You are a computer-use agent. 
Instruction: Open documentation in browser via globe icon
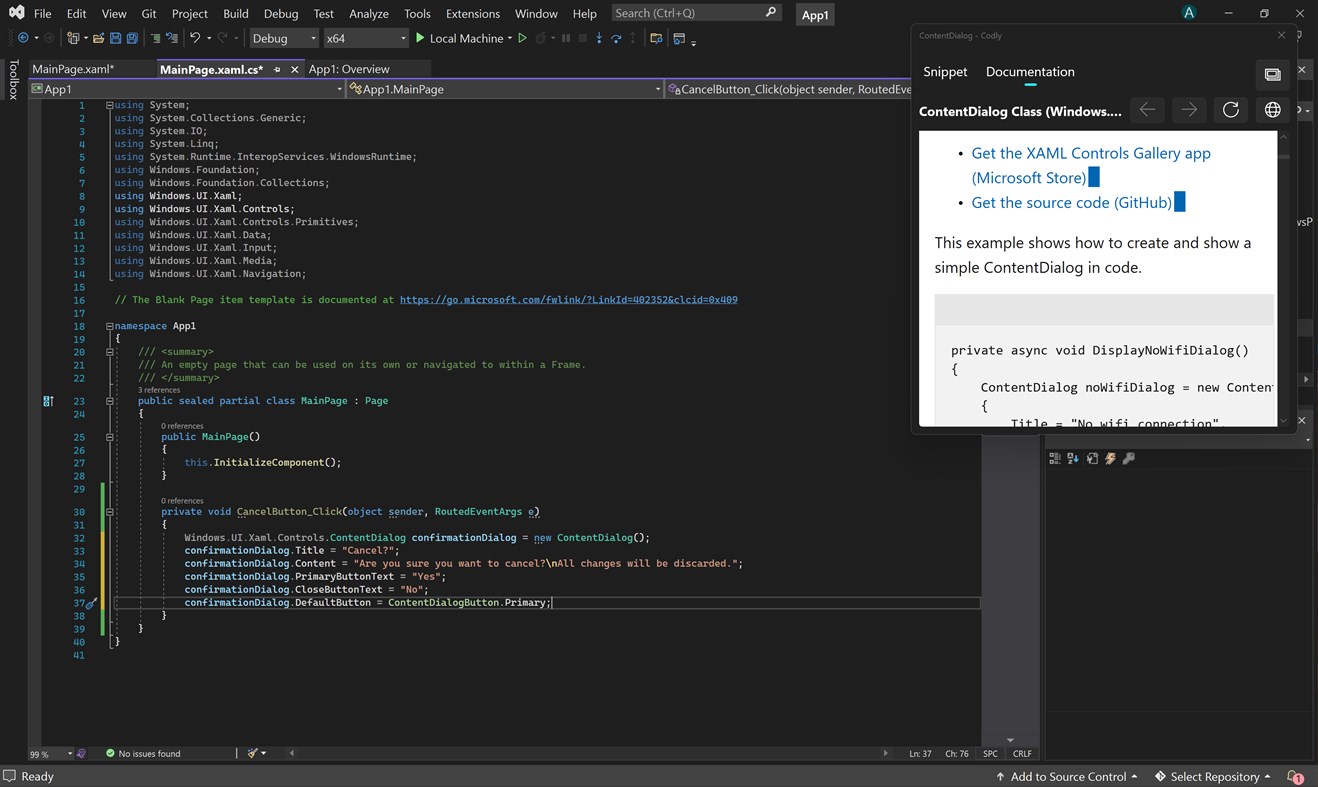coord(1272,110)
